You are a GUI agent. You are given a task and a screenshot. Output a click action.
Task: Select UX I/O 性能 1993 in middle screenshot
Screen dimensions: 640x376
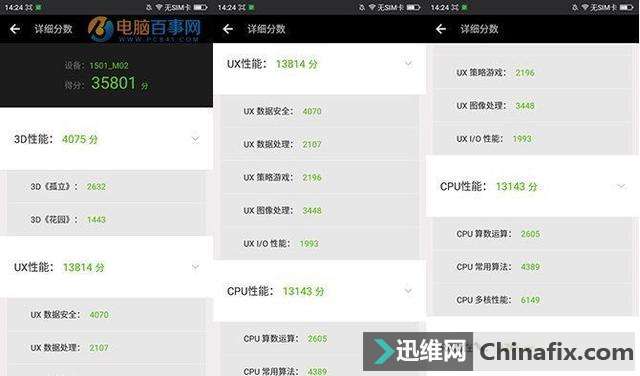click(320, 244)
